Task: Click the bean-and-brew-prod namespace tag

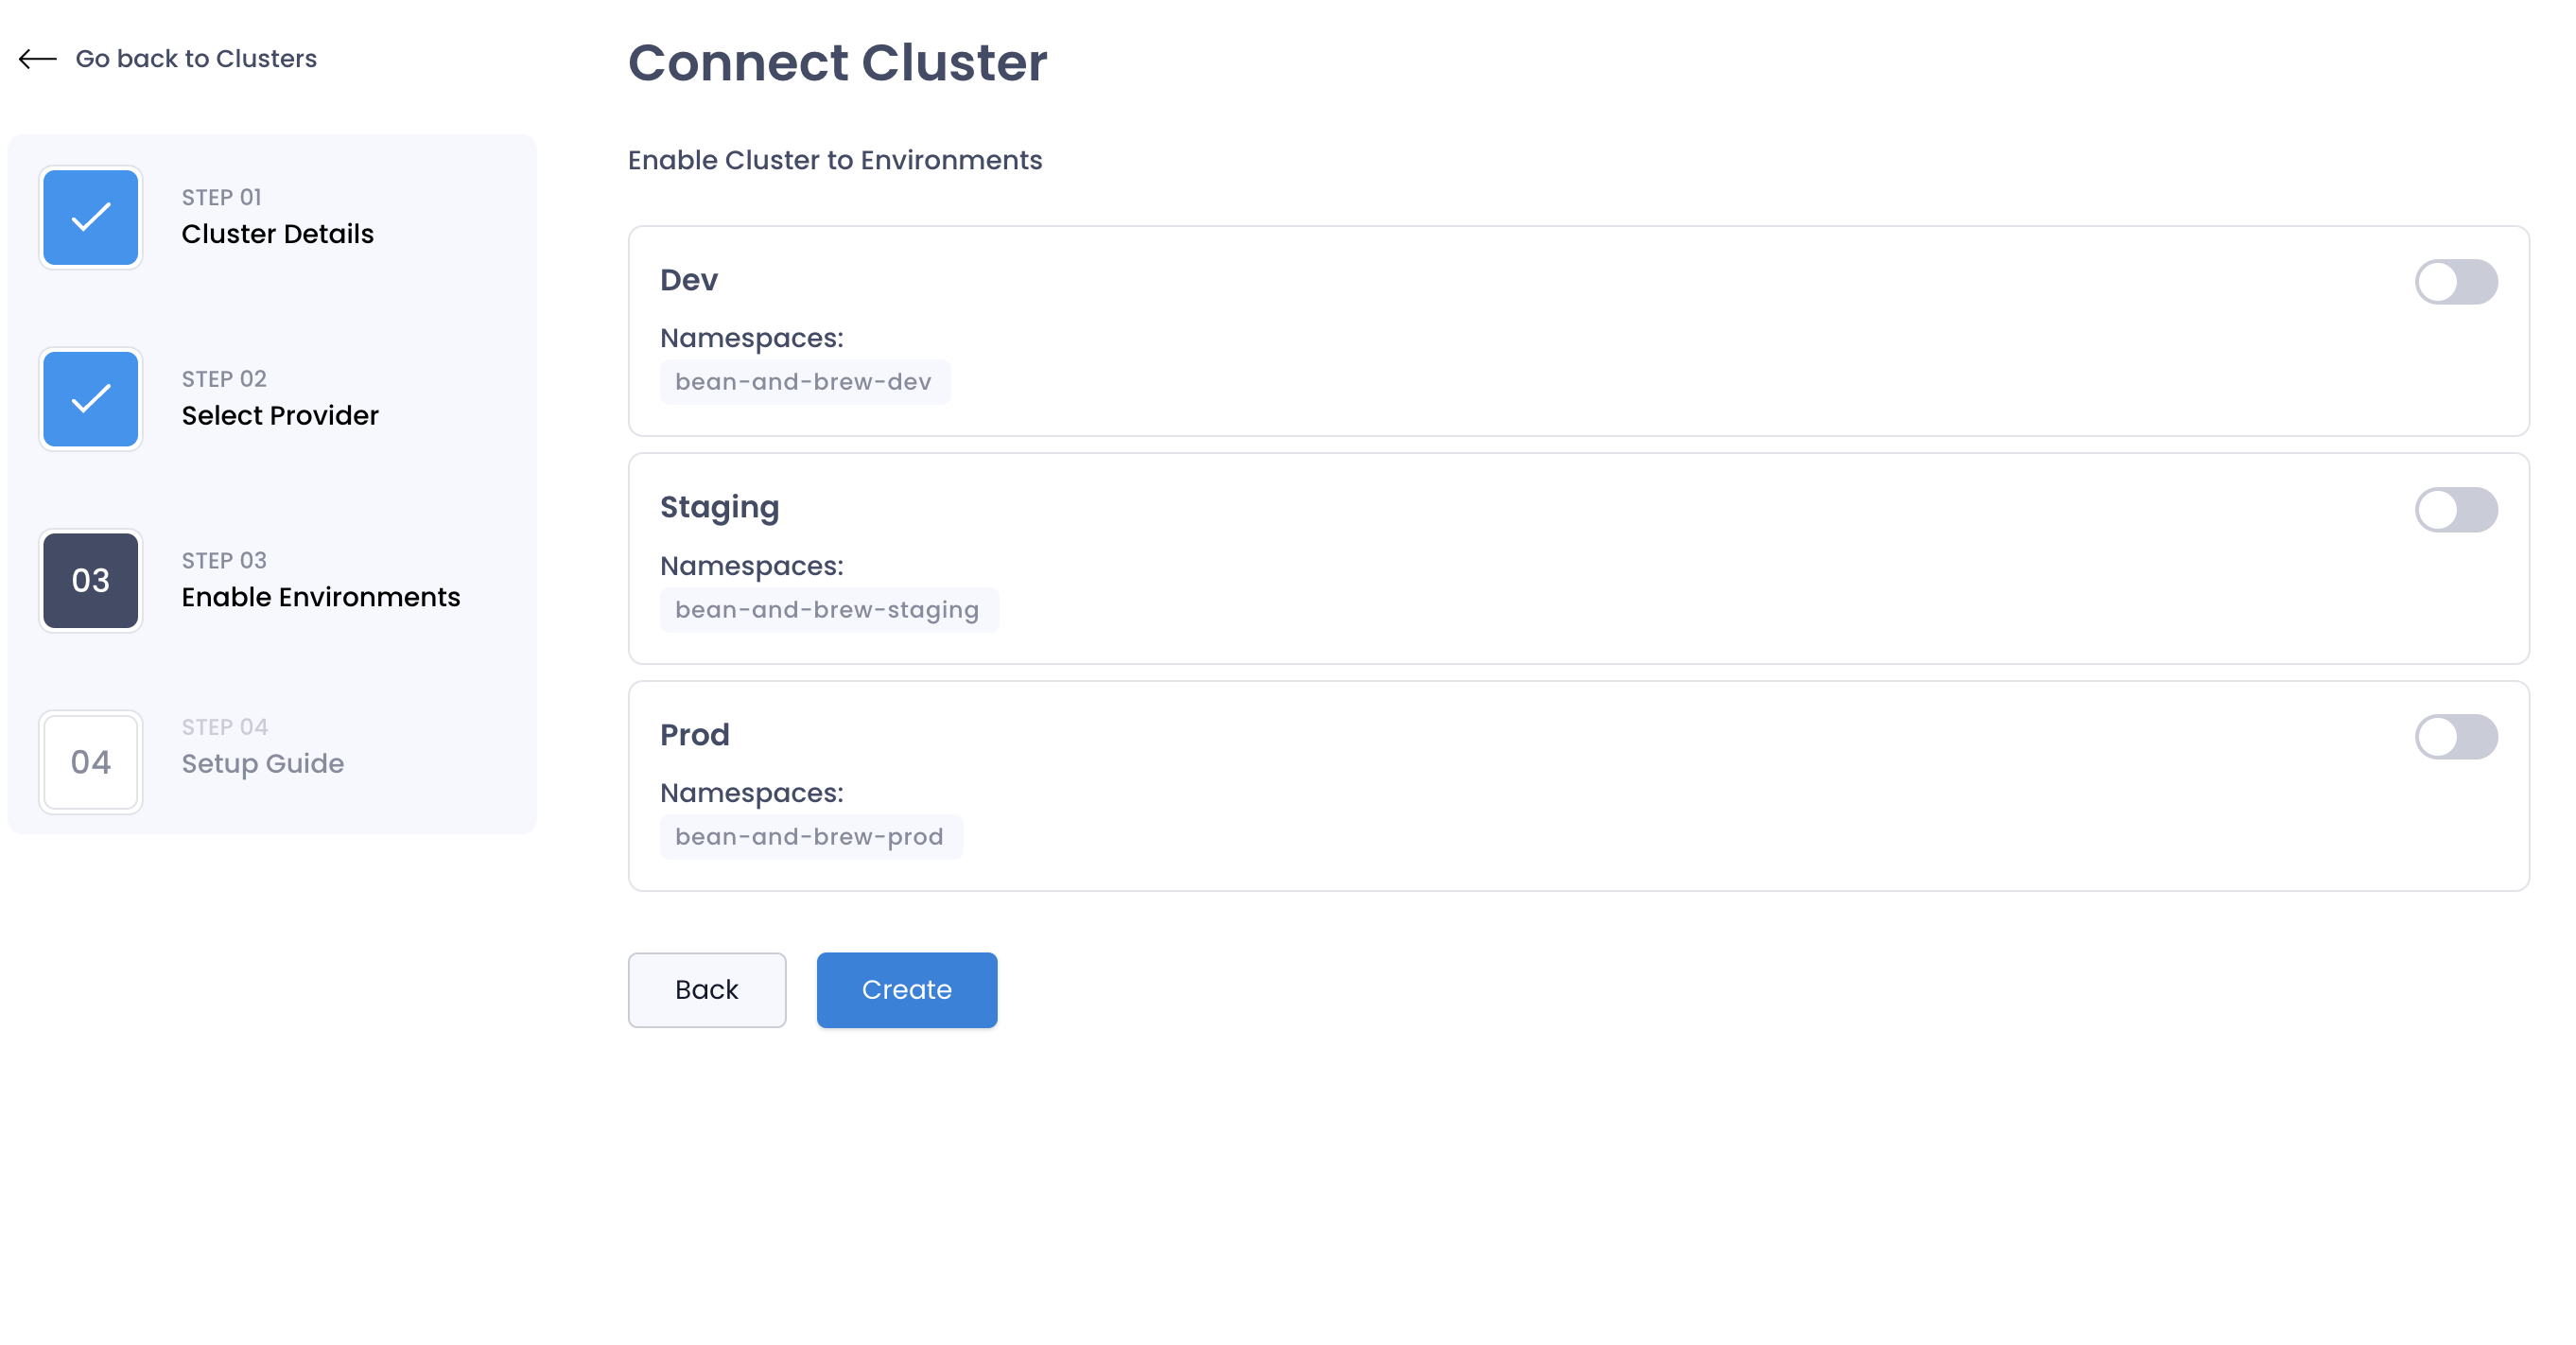Action: pyautogui.click(x=811, y=837)
